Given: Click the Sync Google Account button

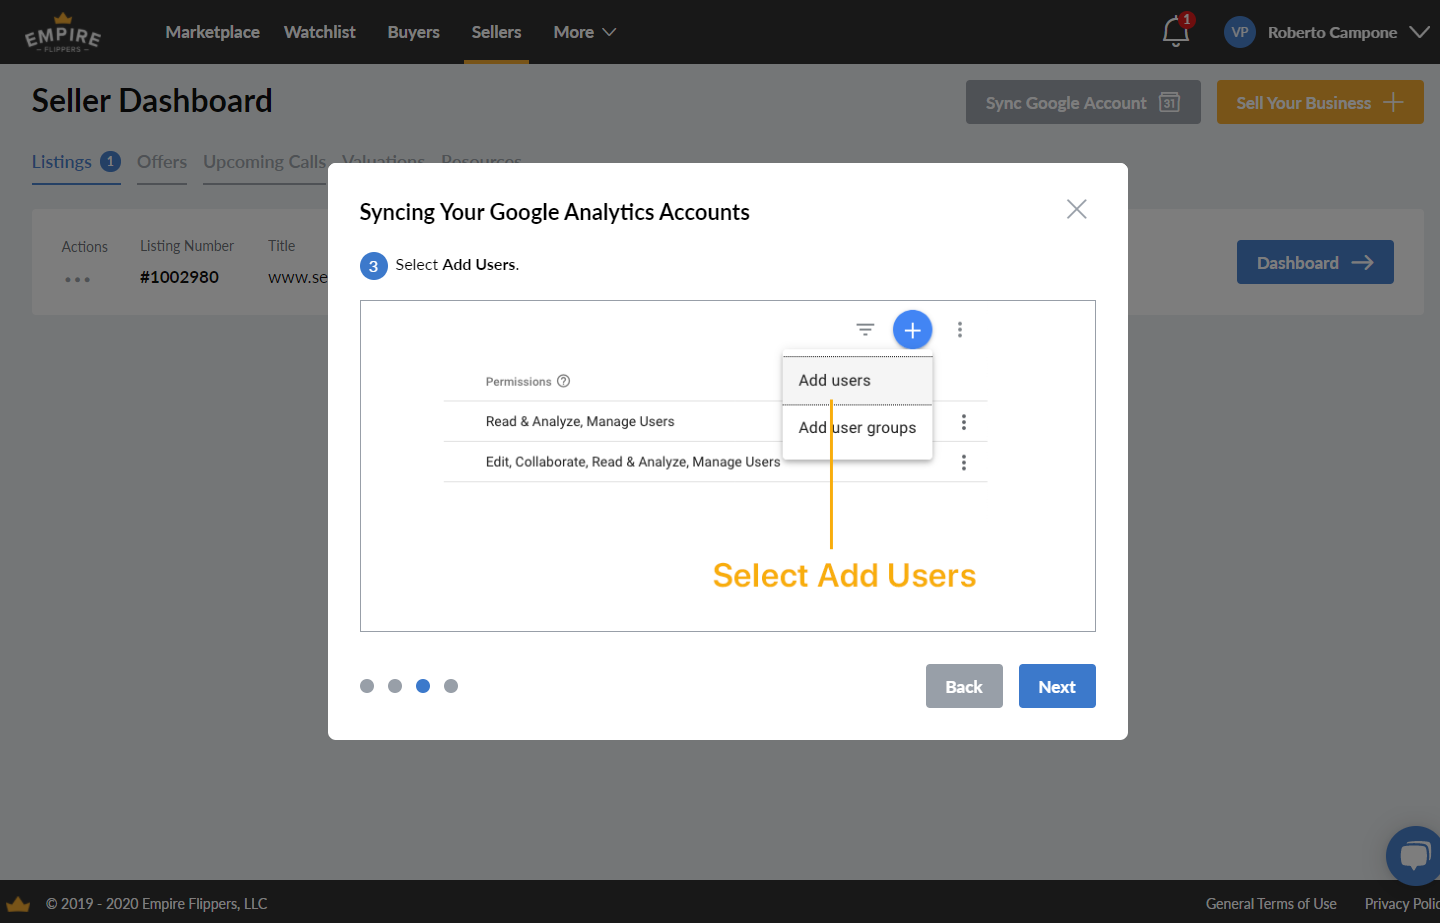Looking at the screenshot, I should (1083, 102).
